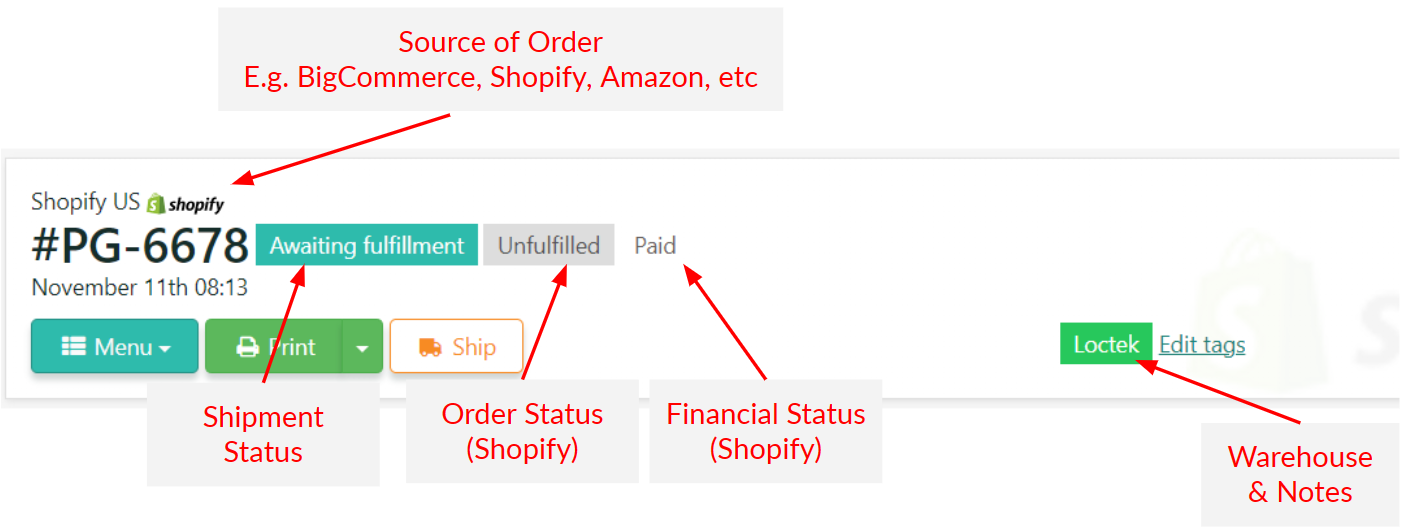Click the printer icon on Print button
The width and height of the screenshot is (1404, 531).
247,347
